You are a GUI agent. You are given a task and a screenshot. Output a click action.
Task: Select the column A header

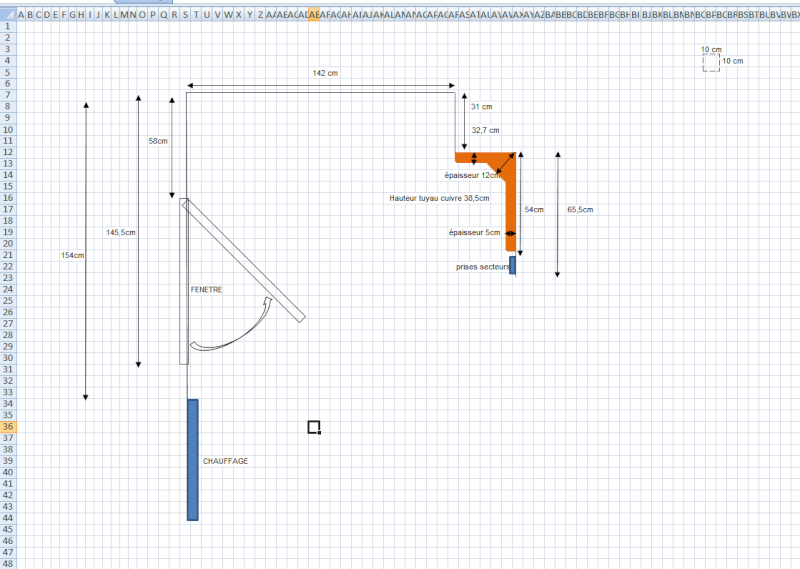[x=21, y=15]
